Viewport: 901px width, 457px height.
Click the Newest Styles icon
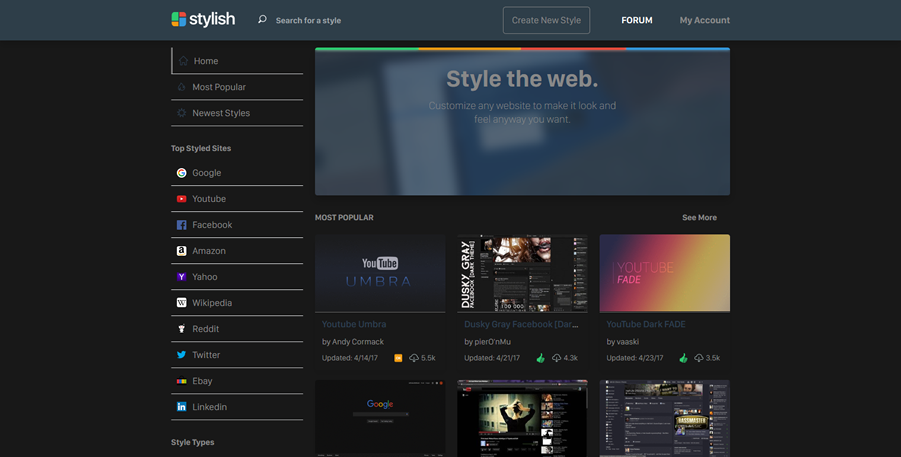coord(182,113)
